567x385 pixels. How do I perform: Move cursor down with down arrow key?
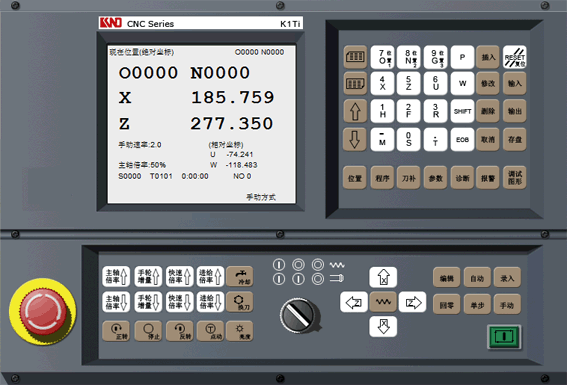pos(355,139)
